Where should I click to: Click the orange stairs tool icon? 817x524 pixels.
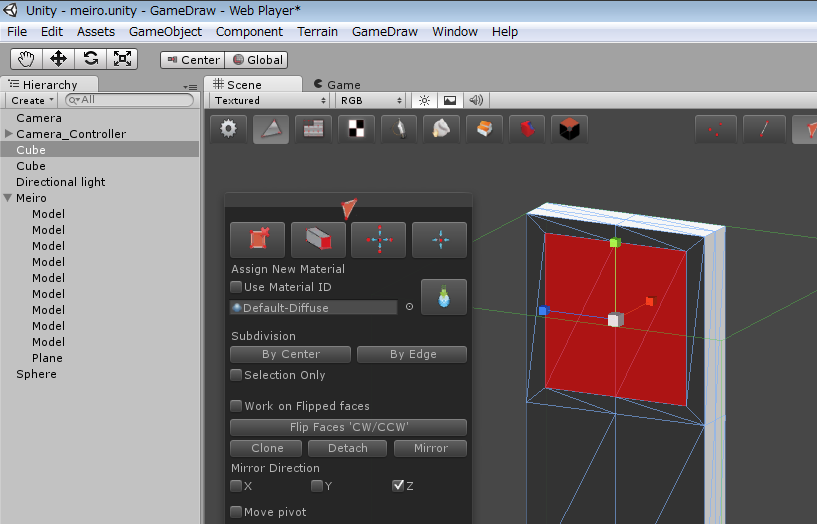tap(484, 129)
